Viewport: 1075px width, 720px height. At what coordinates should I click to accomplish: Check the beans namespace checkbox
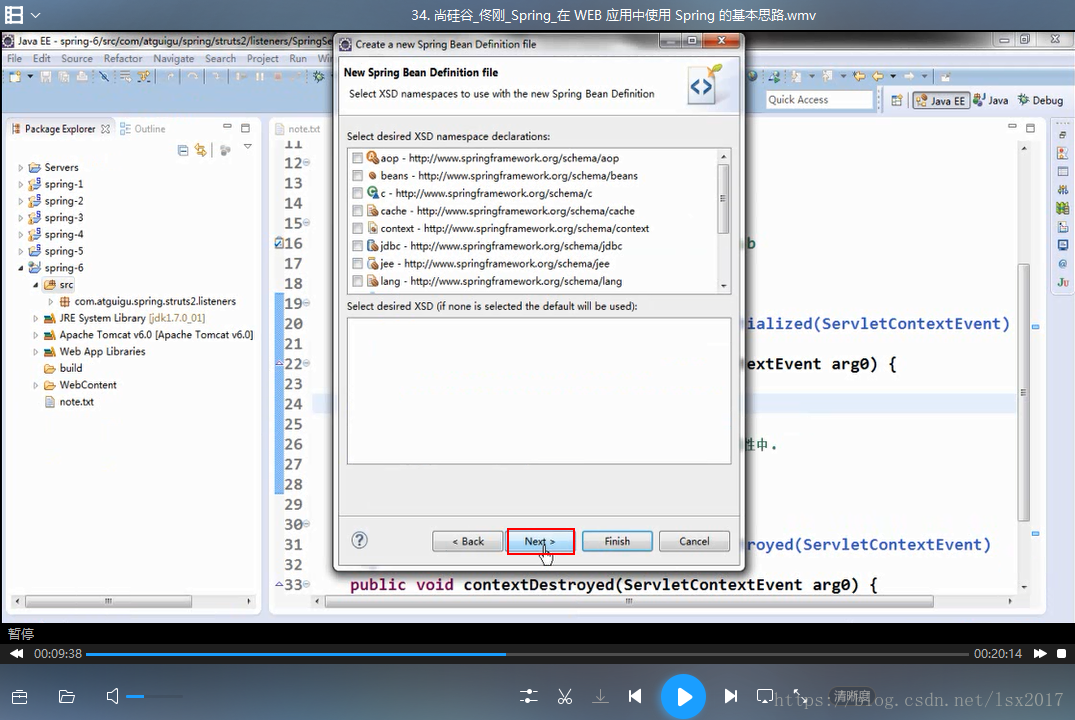tap(357, 176)
